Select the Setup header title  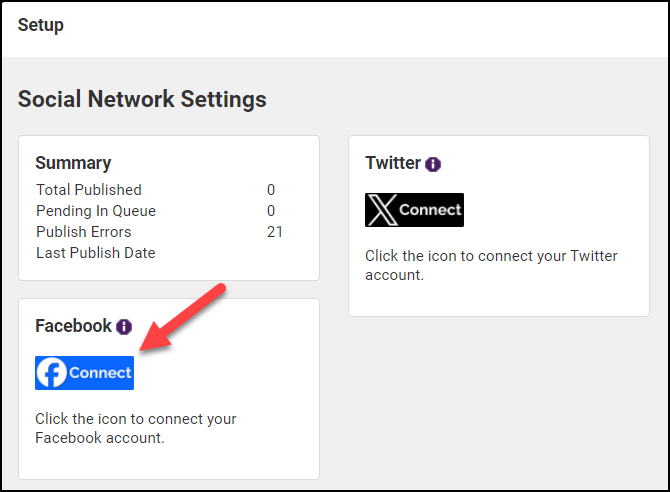click(x=41, y=25)
